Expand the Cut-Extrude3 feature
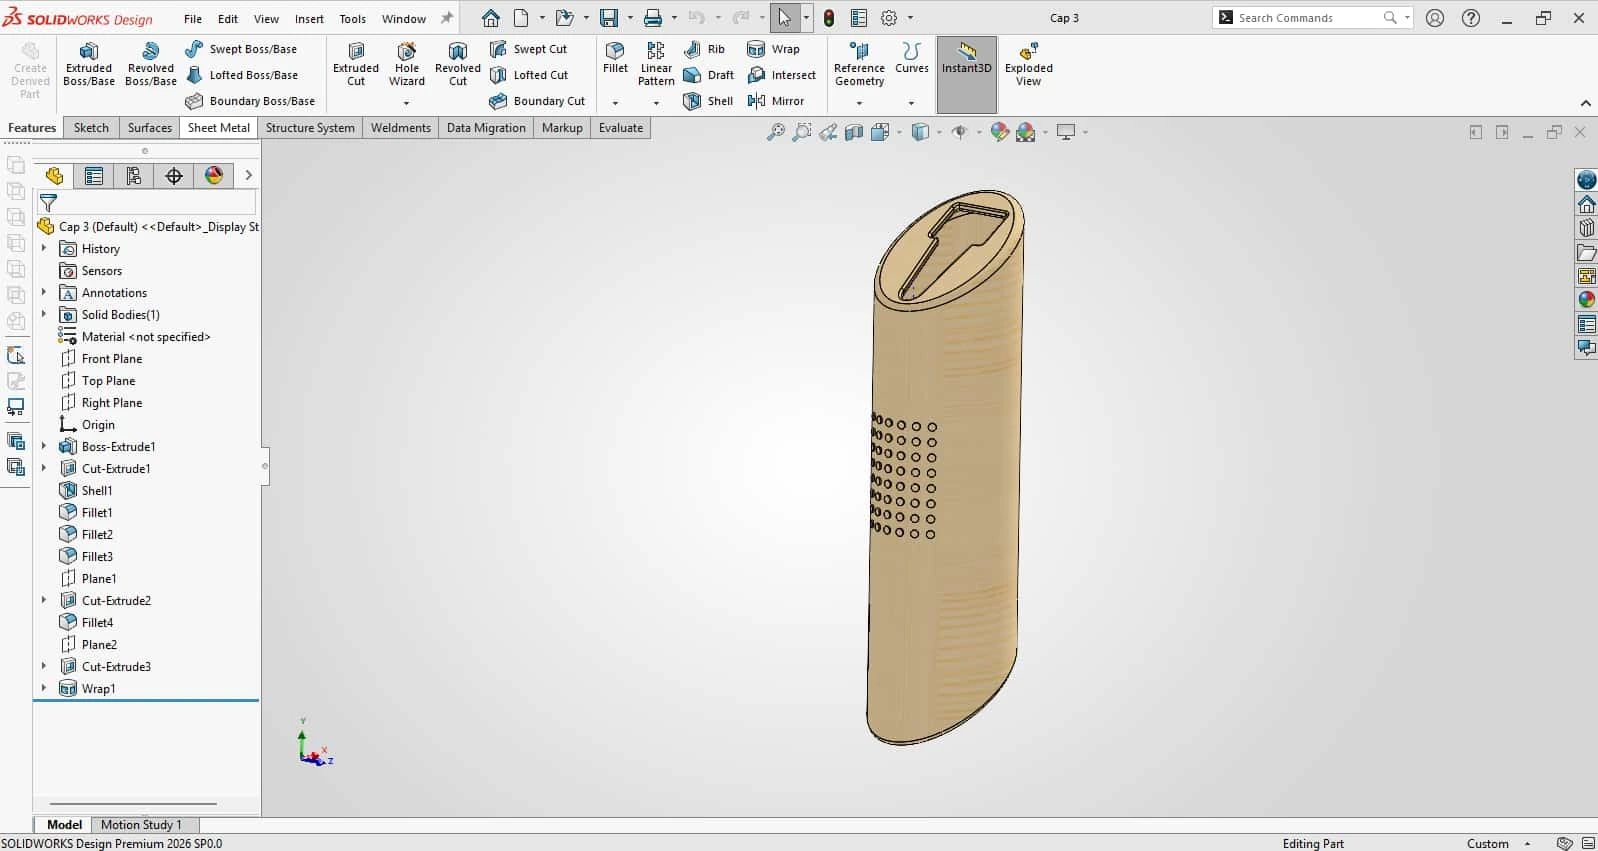Viewport: 1598px width, 851px height. 44,666
